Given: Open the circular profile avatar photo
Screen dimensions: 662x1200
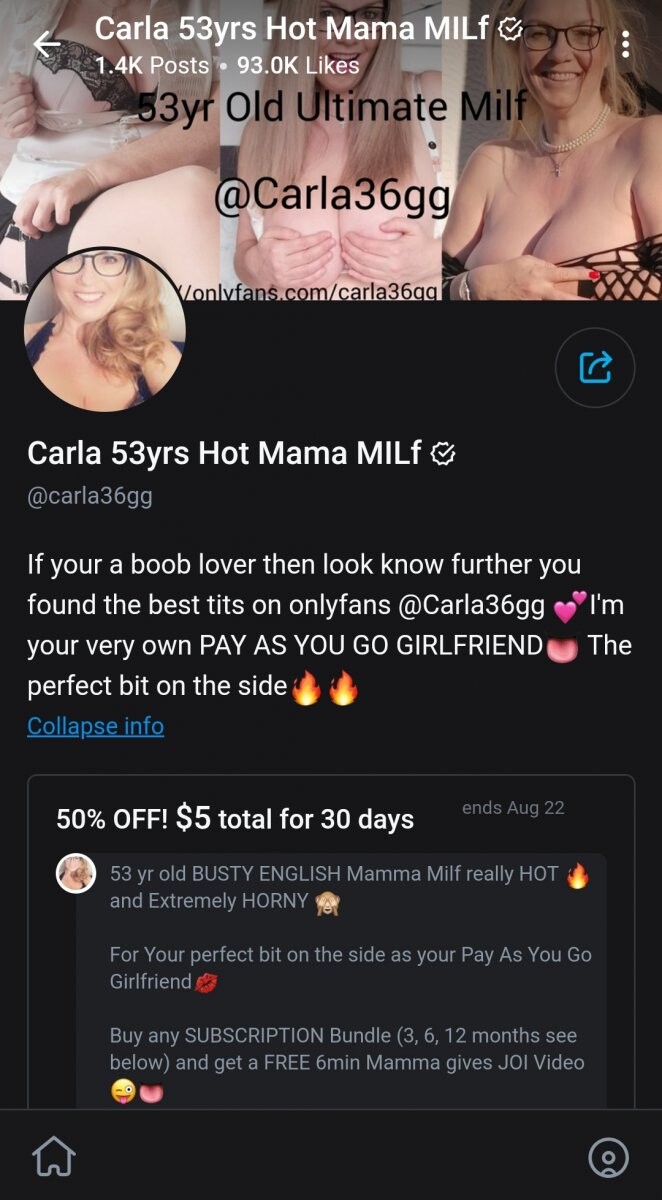Looking at the screenshot, I should 104,330.
